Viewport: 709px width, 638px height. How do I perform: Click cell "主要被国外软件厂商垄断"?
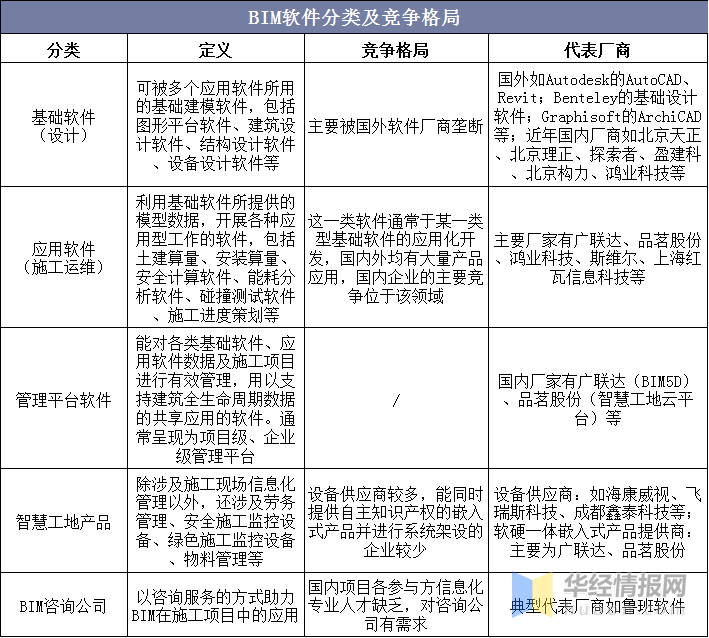396,126
